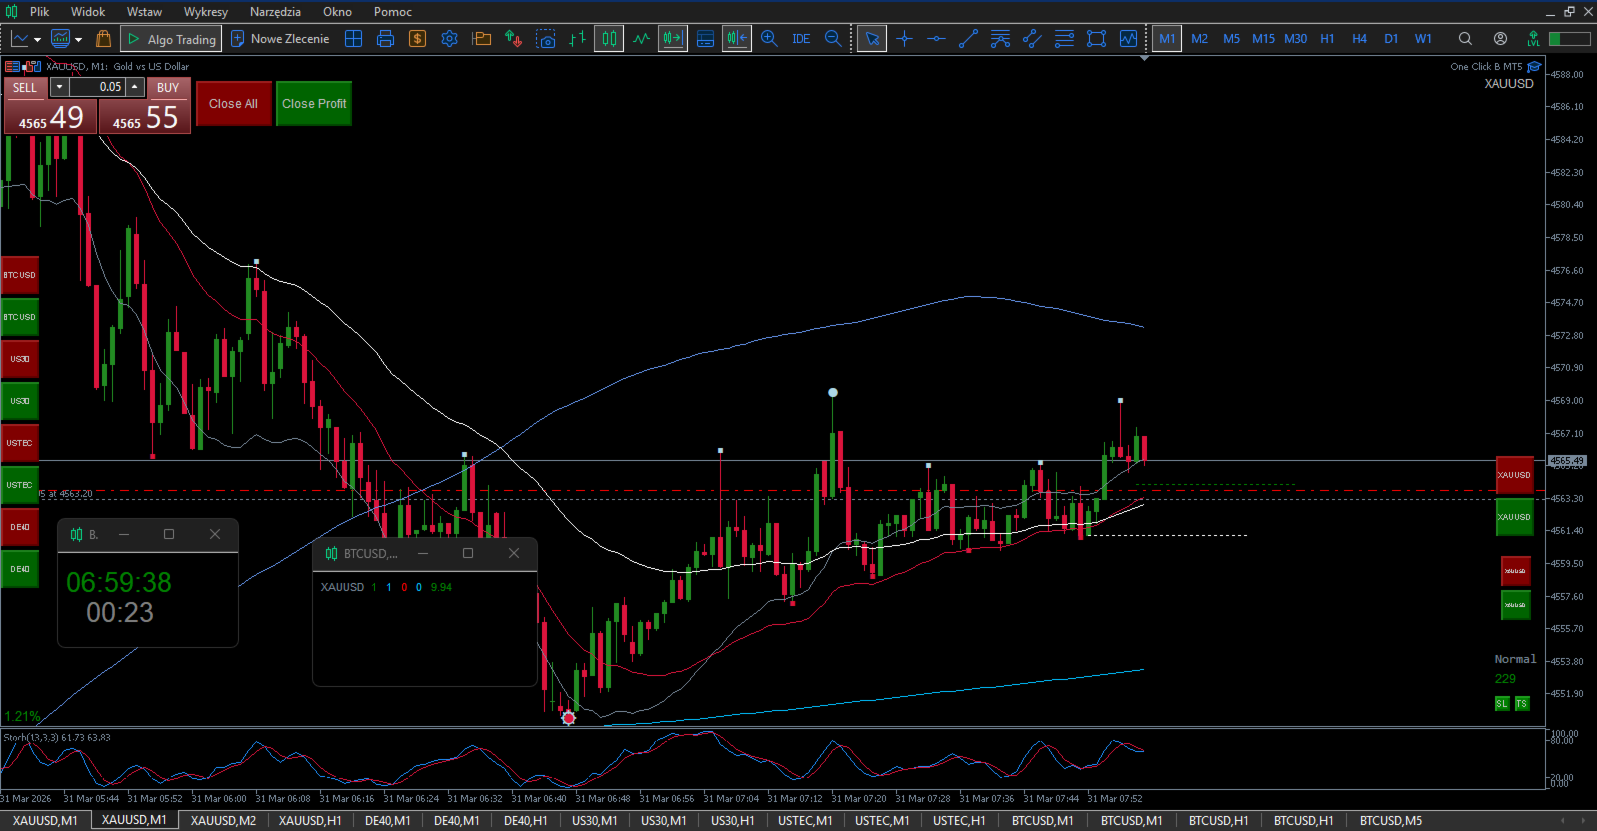Toggle chart auto-scroll button

(673, 39)
